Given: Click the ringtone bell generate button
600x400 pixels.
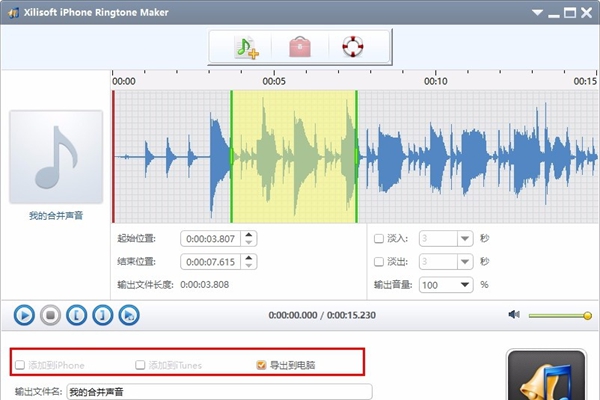Looking at the screenshot, I should pyautogui.click(x=546, y=376).
